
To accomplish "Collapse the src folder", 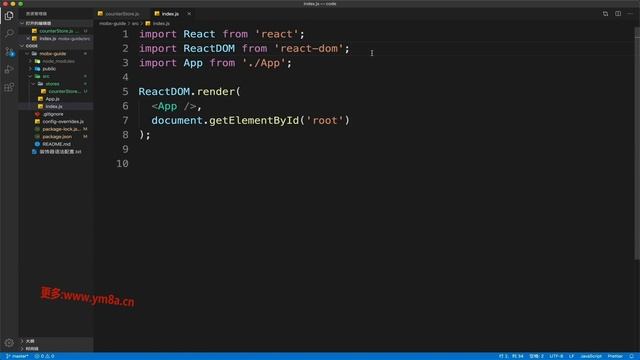I will click(x=31, y=76).
